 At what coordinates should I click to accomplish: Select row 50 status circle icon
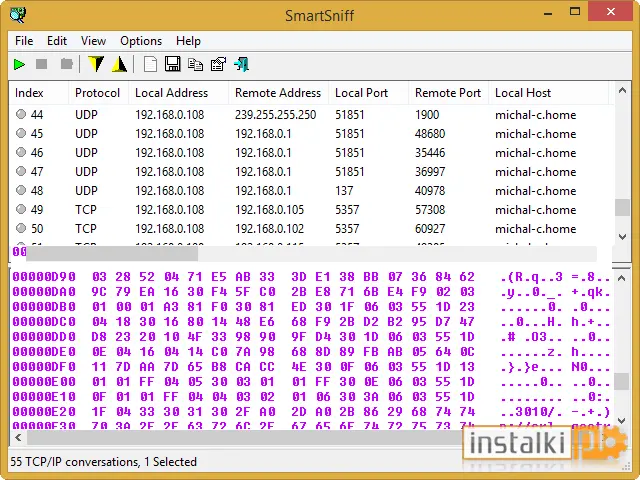click(x=21, y=228)
